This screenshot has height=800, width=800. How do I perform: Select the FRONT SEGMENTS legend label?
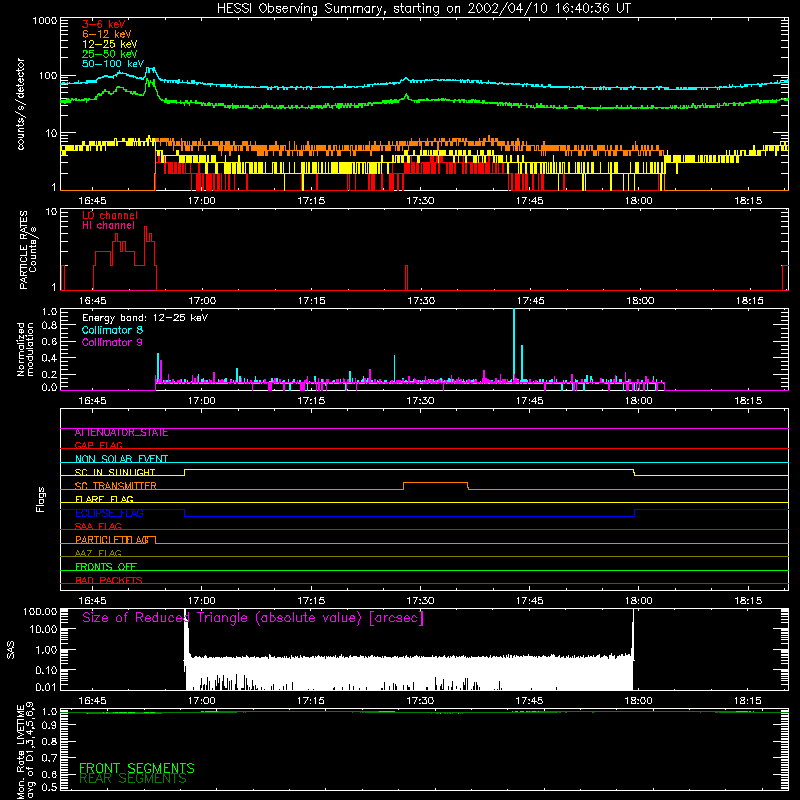click(137, 768)
